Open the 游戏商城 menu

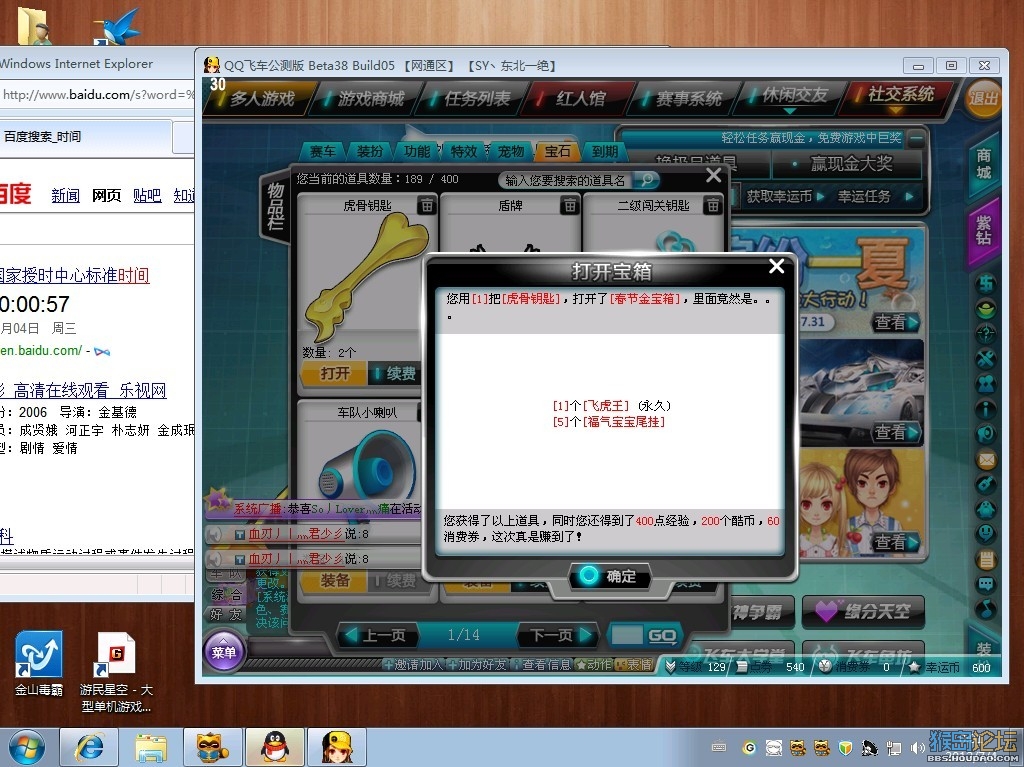point(365,99)
